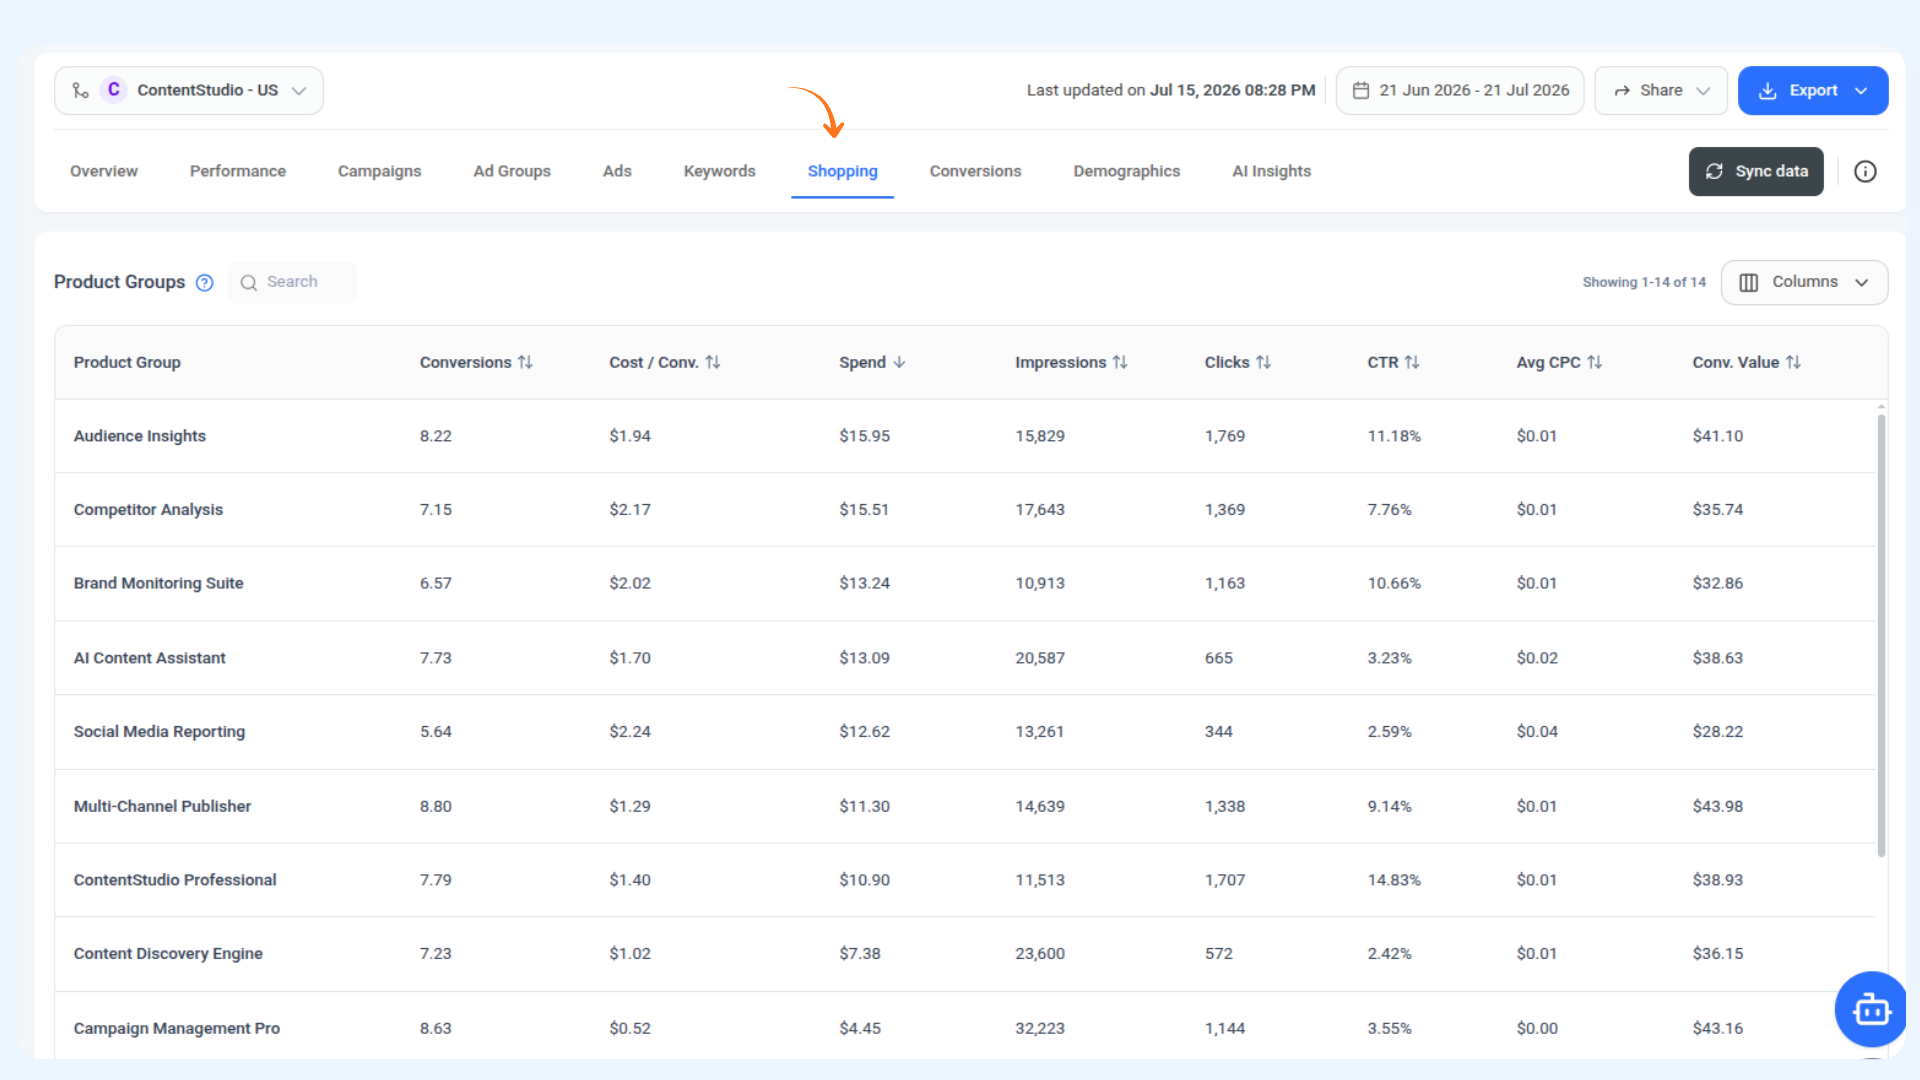
Task: Open the Ad Groups tab
Action: point(512,171)
